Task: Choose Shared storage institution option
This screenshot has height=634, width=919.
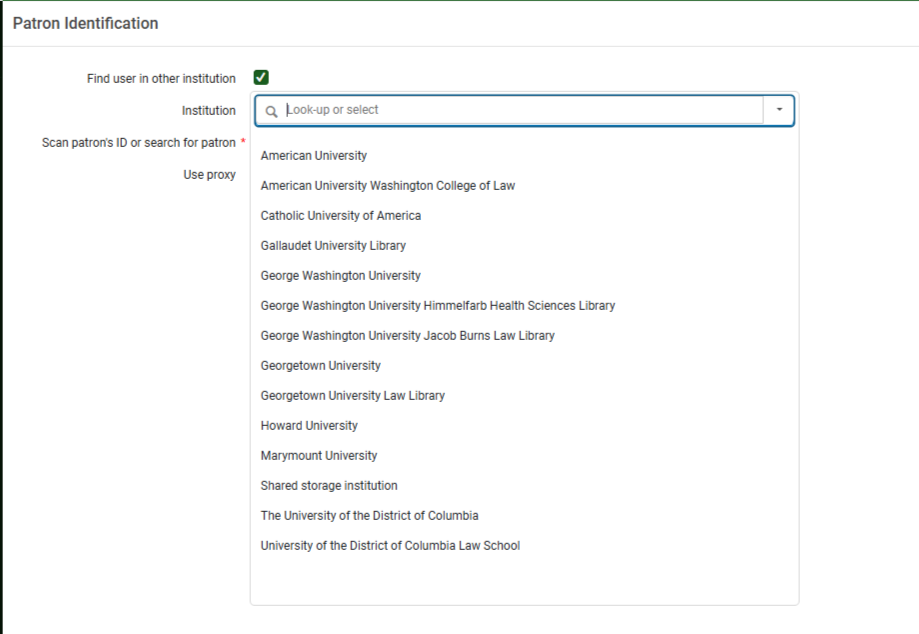Action: 329,486
